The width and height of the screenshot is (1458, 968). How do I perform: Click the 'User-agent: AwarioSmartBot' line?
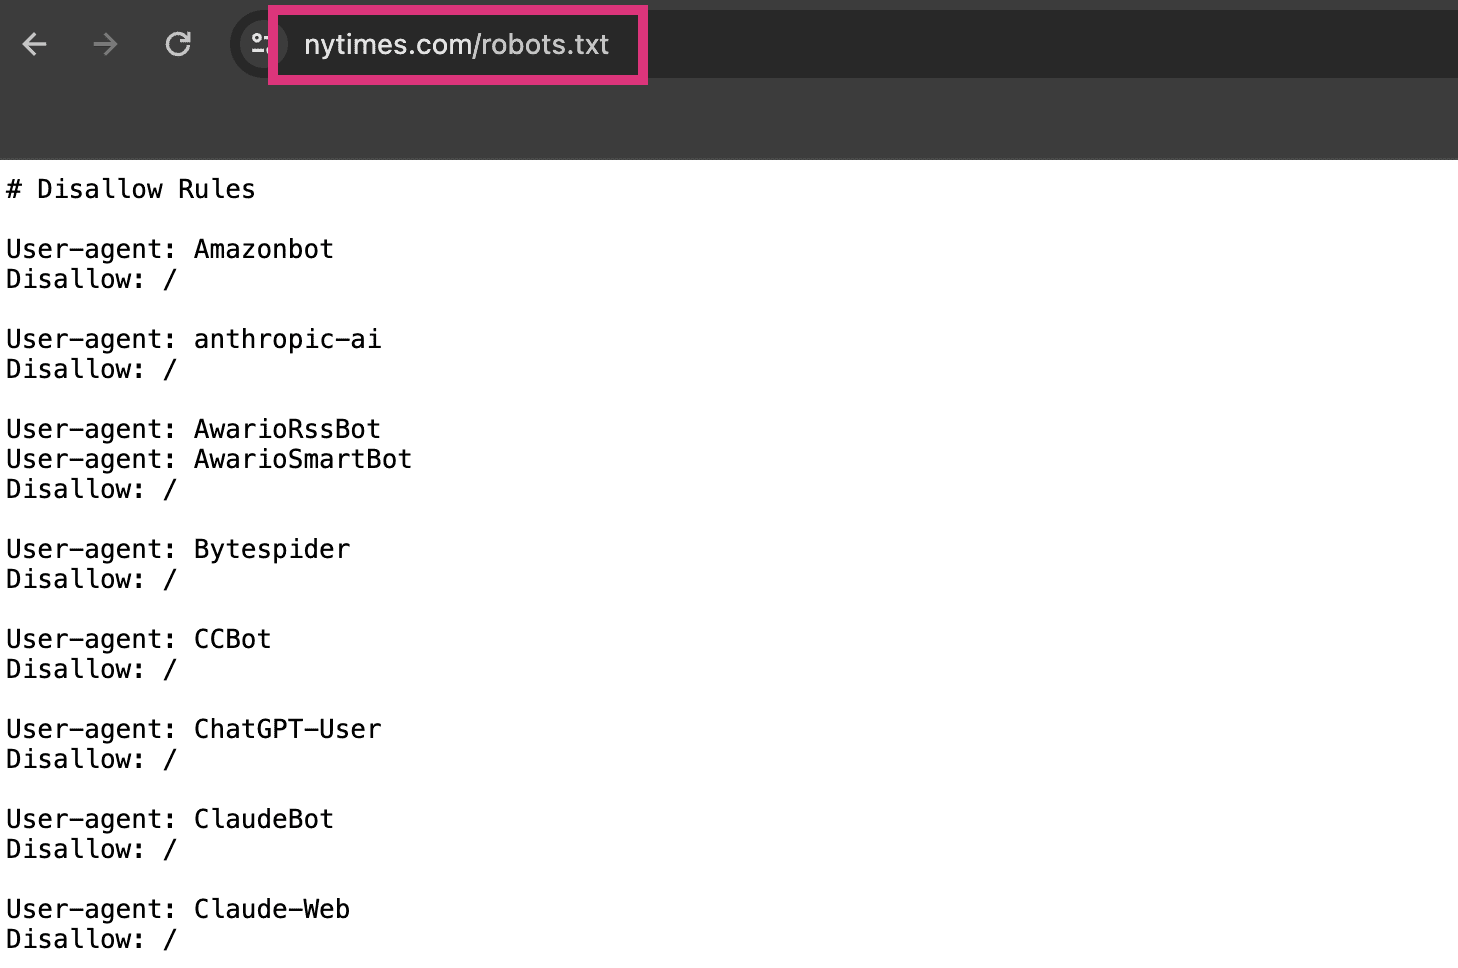209,459
